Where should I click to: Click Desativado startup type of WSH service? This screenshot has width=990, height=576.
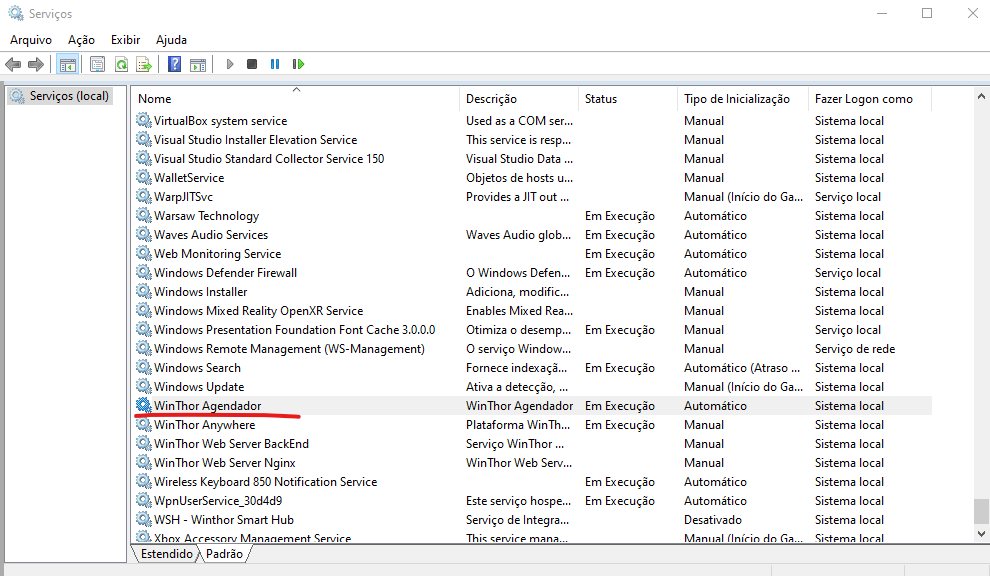click(713, 520)
